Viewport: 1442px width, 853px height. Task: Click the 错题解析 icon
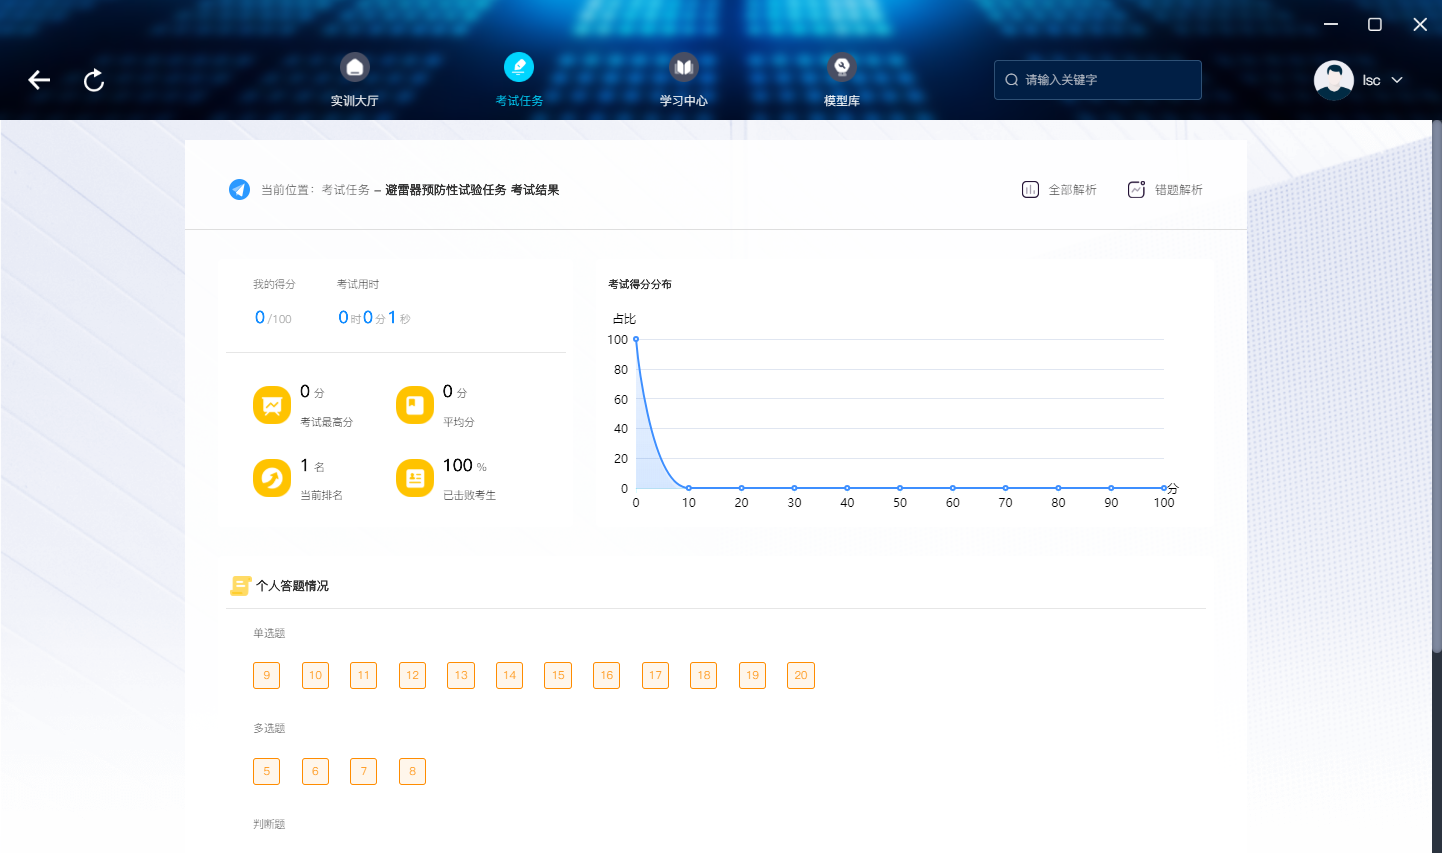point(1136,189)
